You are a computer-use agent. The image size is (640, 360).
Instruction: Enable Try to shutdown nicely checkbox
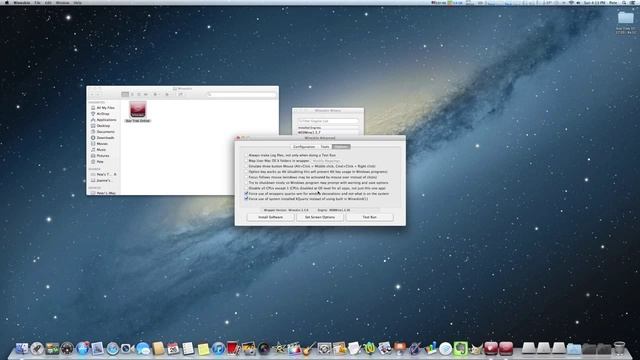[246, 183]
